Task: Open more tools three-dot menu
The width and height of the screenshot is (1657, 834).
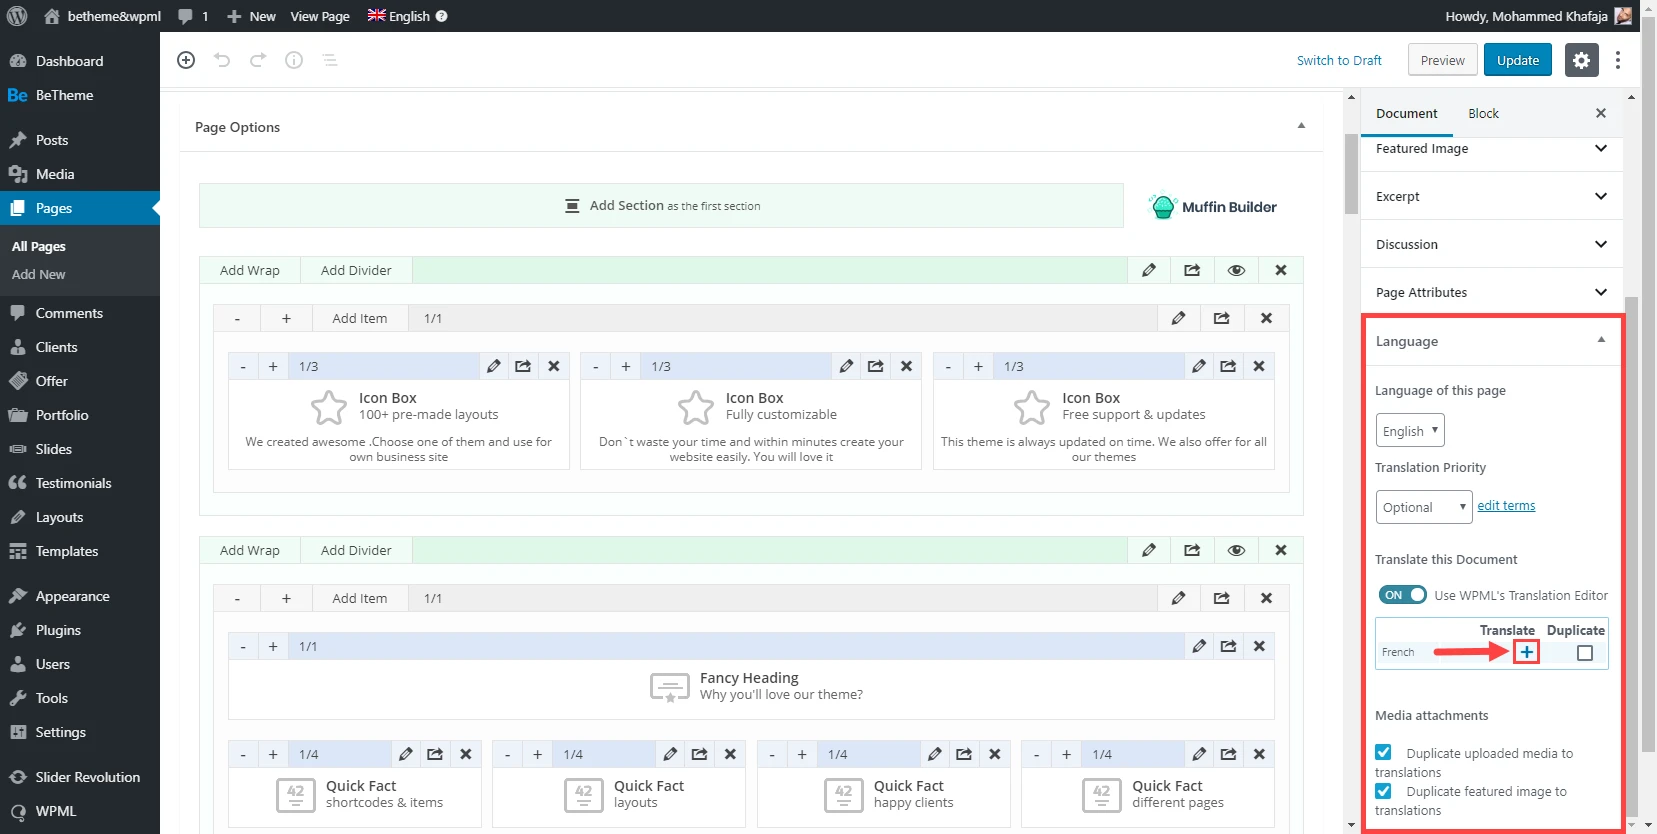Action: pyautogui.click(x=1618, y=60)
